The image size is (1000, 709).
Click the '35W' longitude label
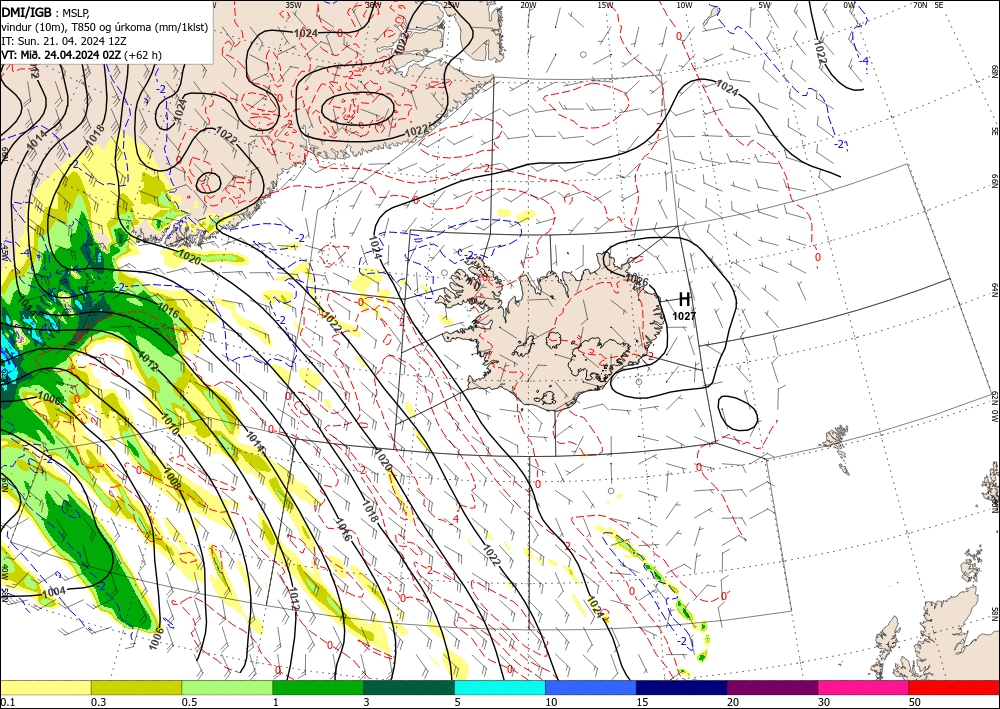pyautogui.click(x=293, y=5)
